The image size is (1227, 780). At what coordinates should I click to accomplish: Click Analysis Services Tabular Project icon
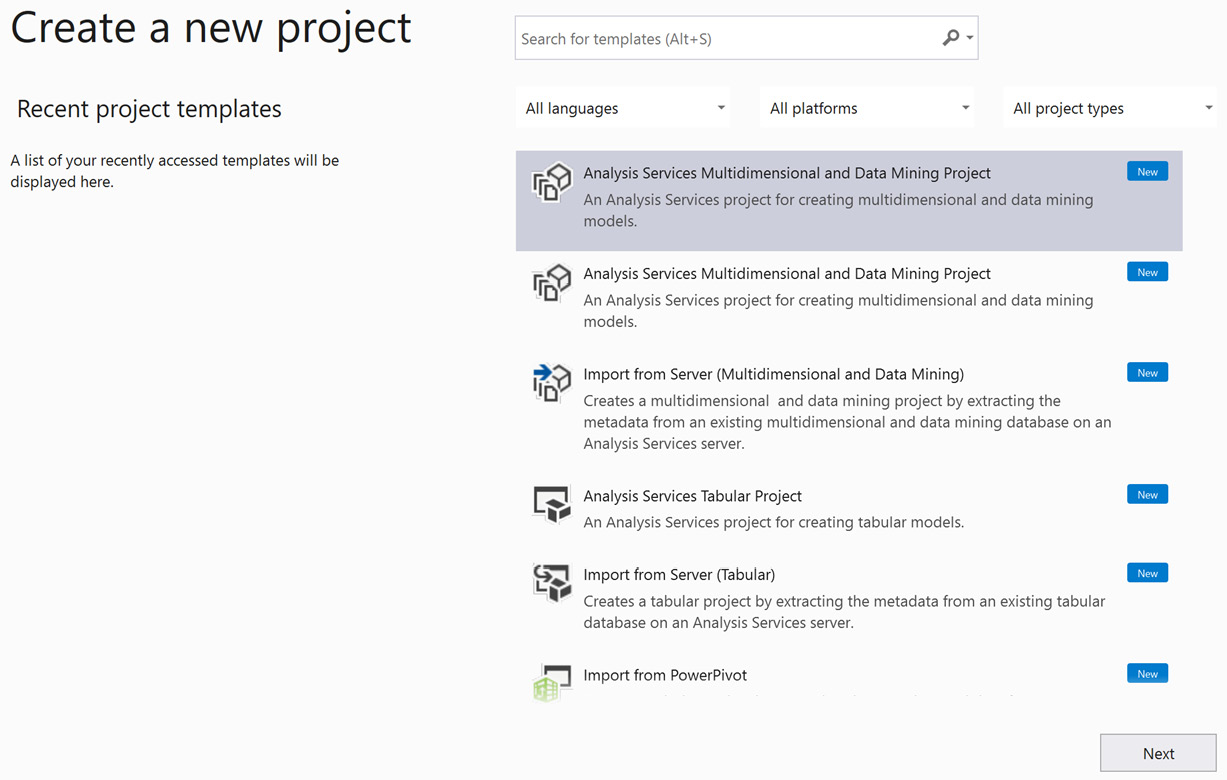pos(552,504)
